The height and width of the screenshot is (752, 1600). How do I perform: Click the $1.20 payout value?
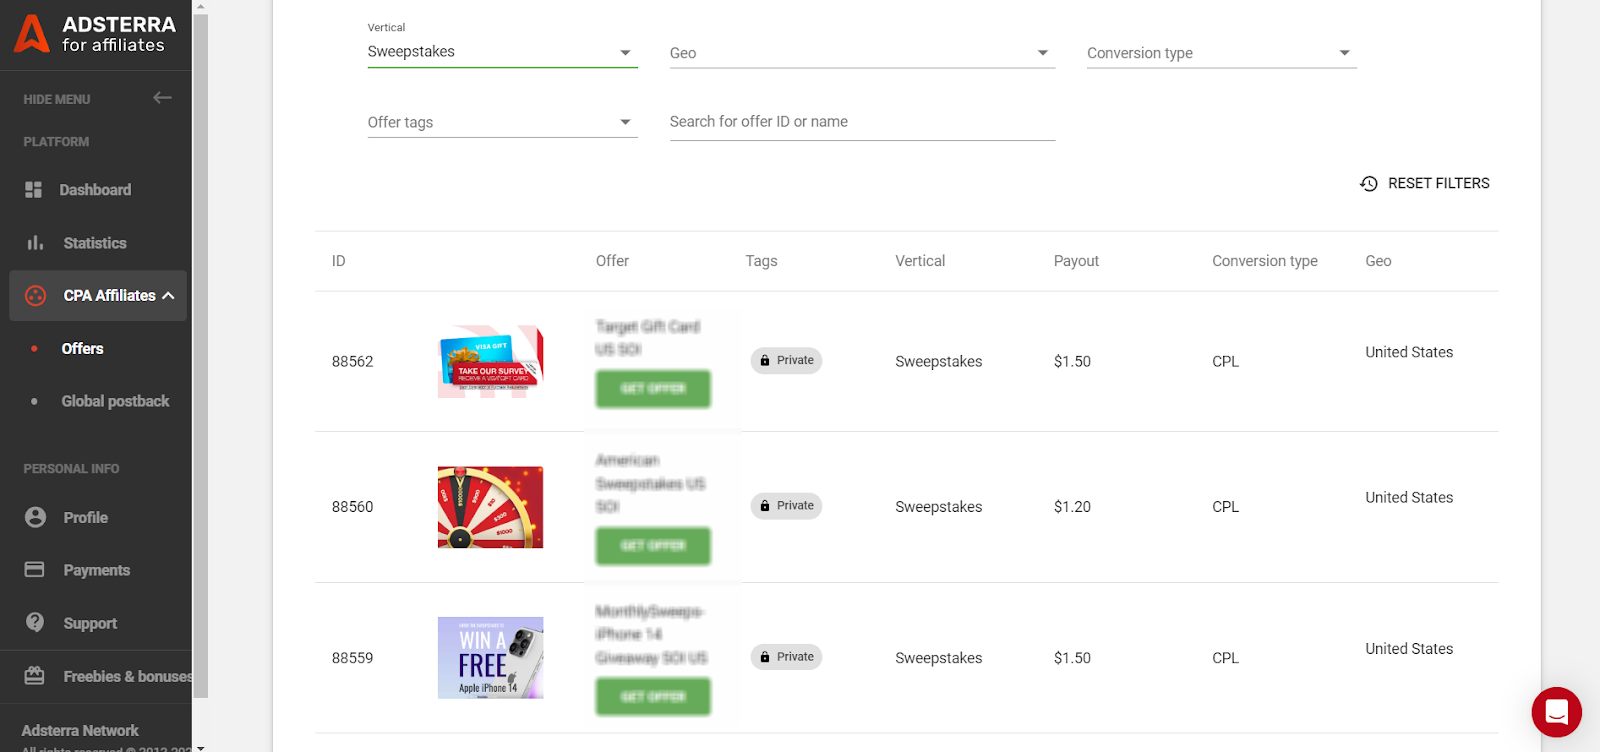click(x=1072, y=507)
